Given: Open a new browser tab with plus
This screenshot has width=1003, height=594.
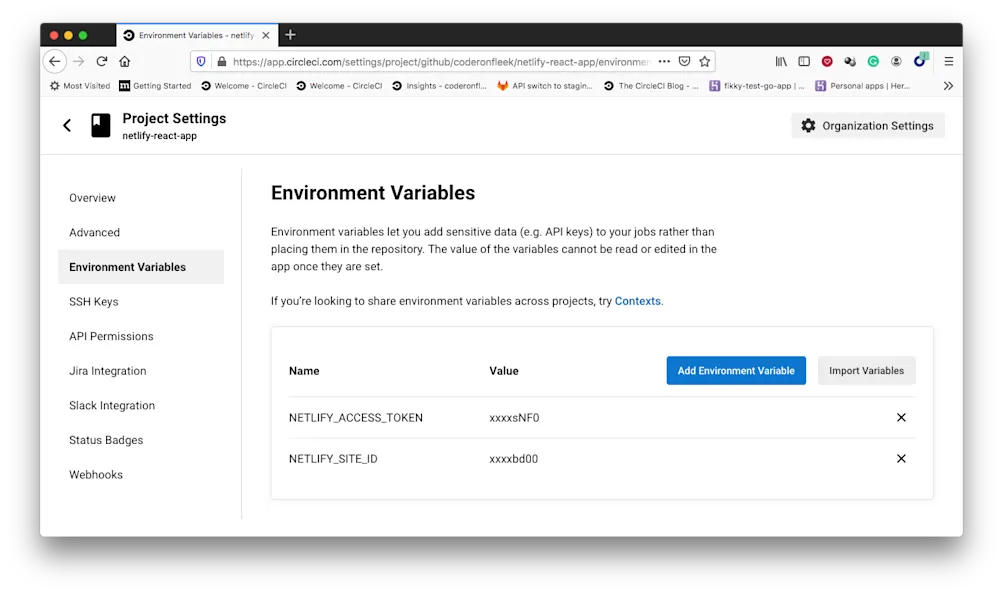Looking at the screenshot, I should tap(290, 35).
